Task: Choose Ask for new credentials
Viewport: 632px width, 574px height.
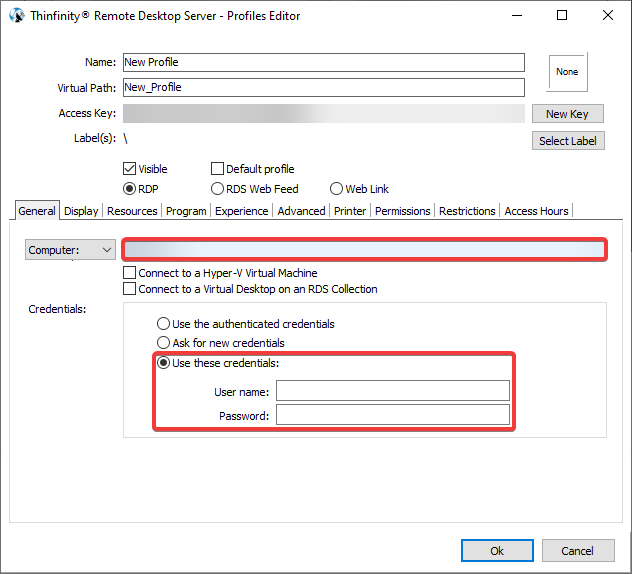Action: click(x=163, y=343)
